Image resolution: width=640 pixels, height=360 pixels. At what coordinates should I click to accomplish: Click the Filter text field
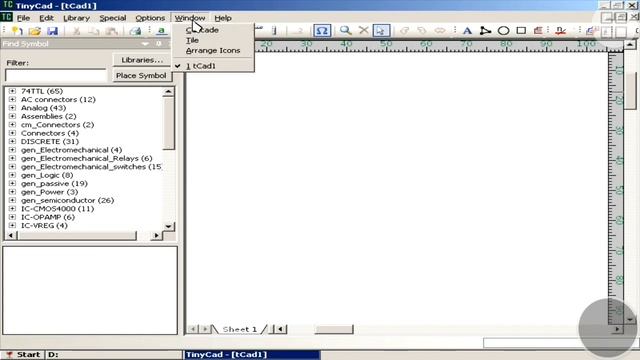coord(56,75)
